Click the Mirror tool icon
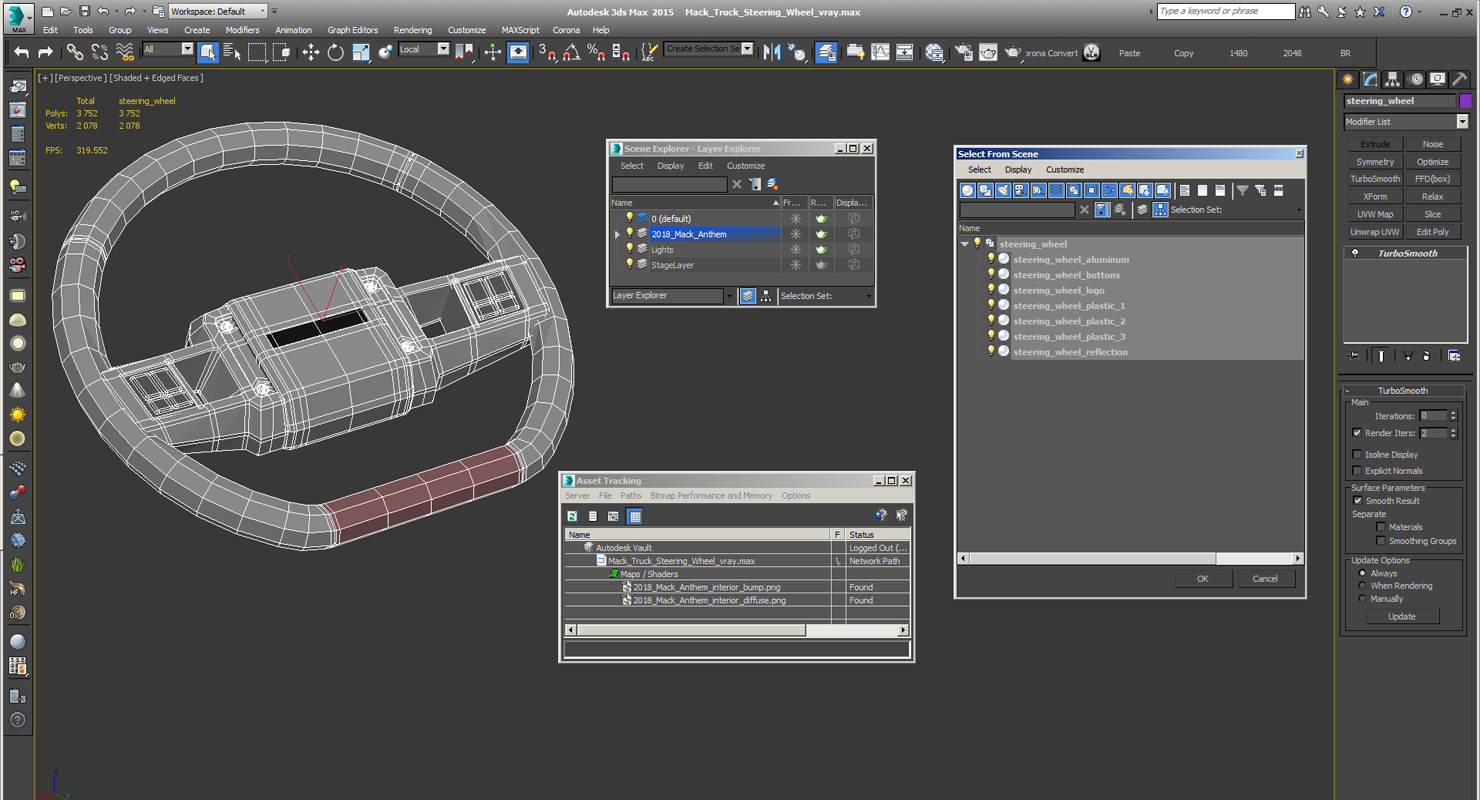This screenshot has width=1480, height=800. coord(772,52)
